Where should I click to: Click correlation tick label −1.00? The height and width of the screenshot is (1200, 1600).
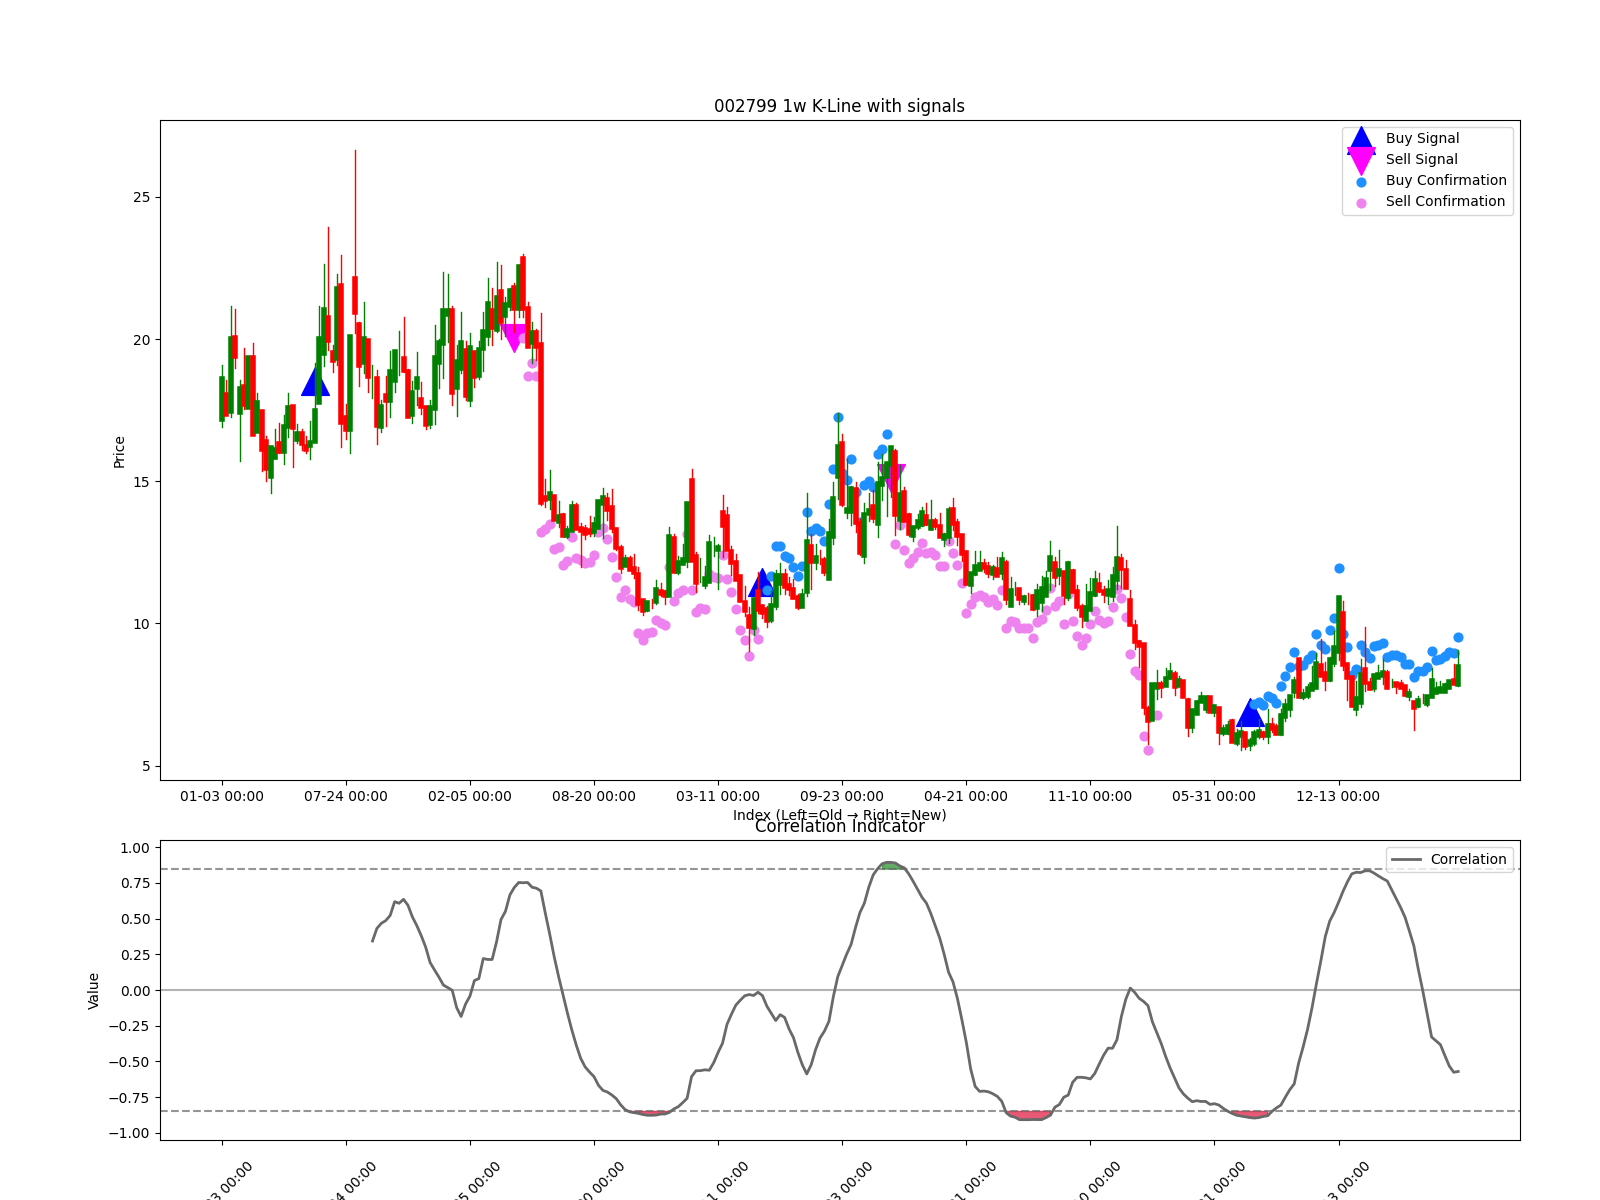pyautogui.click(x=130, y=1134)
